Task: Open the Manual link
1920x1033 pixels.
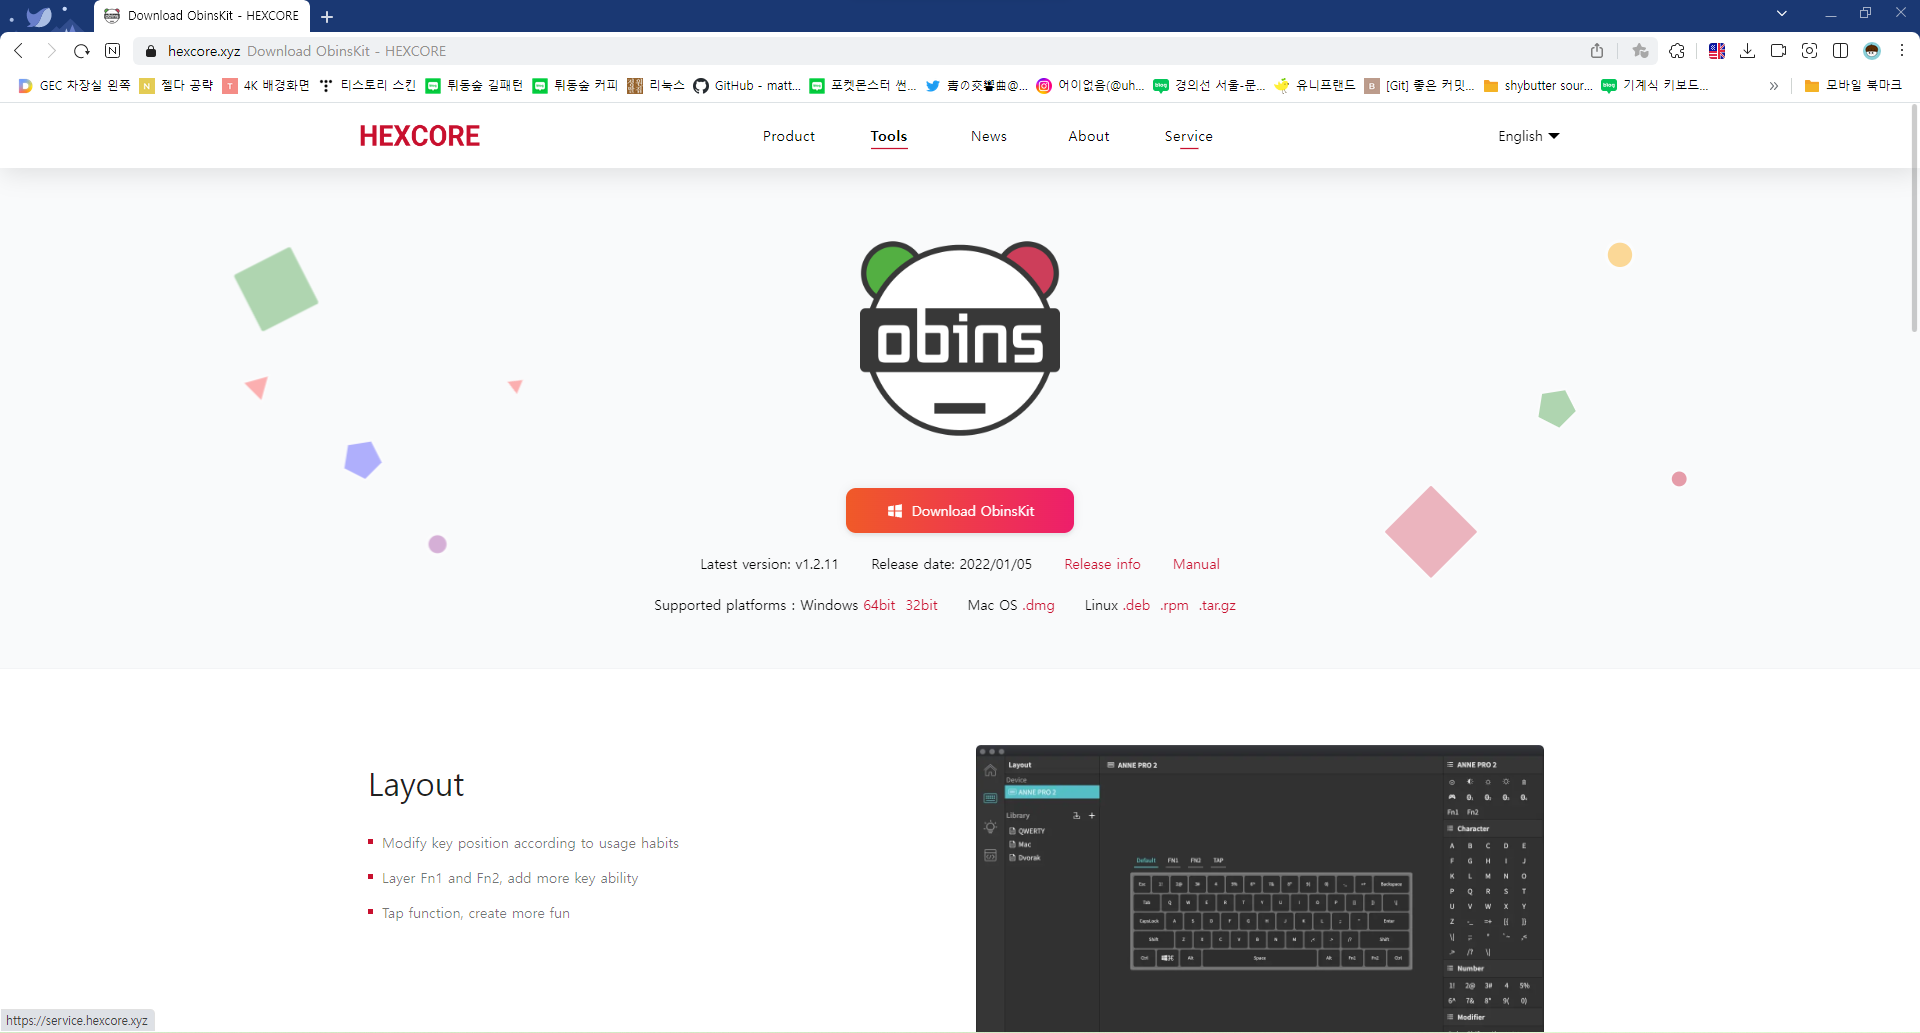Action: [1196, 564]
